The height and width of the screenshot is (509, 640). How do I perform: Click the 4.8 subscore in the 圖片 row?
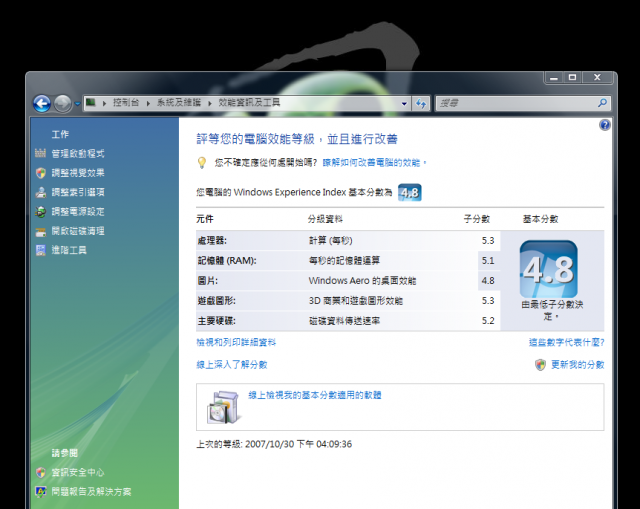pos(488,281)
